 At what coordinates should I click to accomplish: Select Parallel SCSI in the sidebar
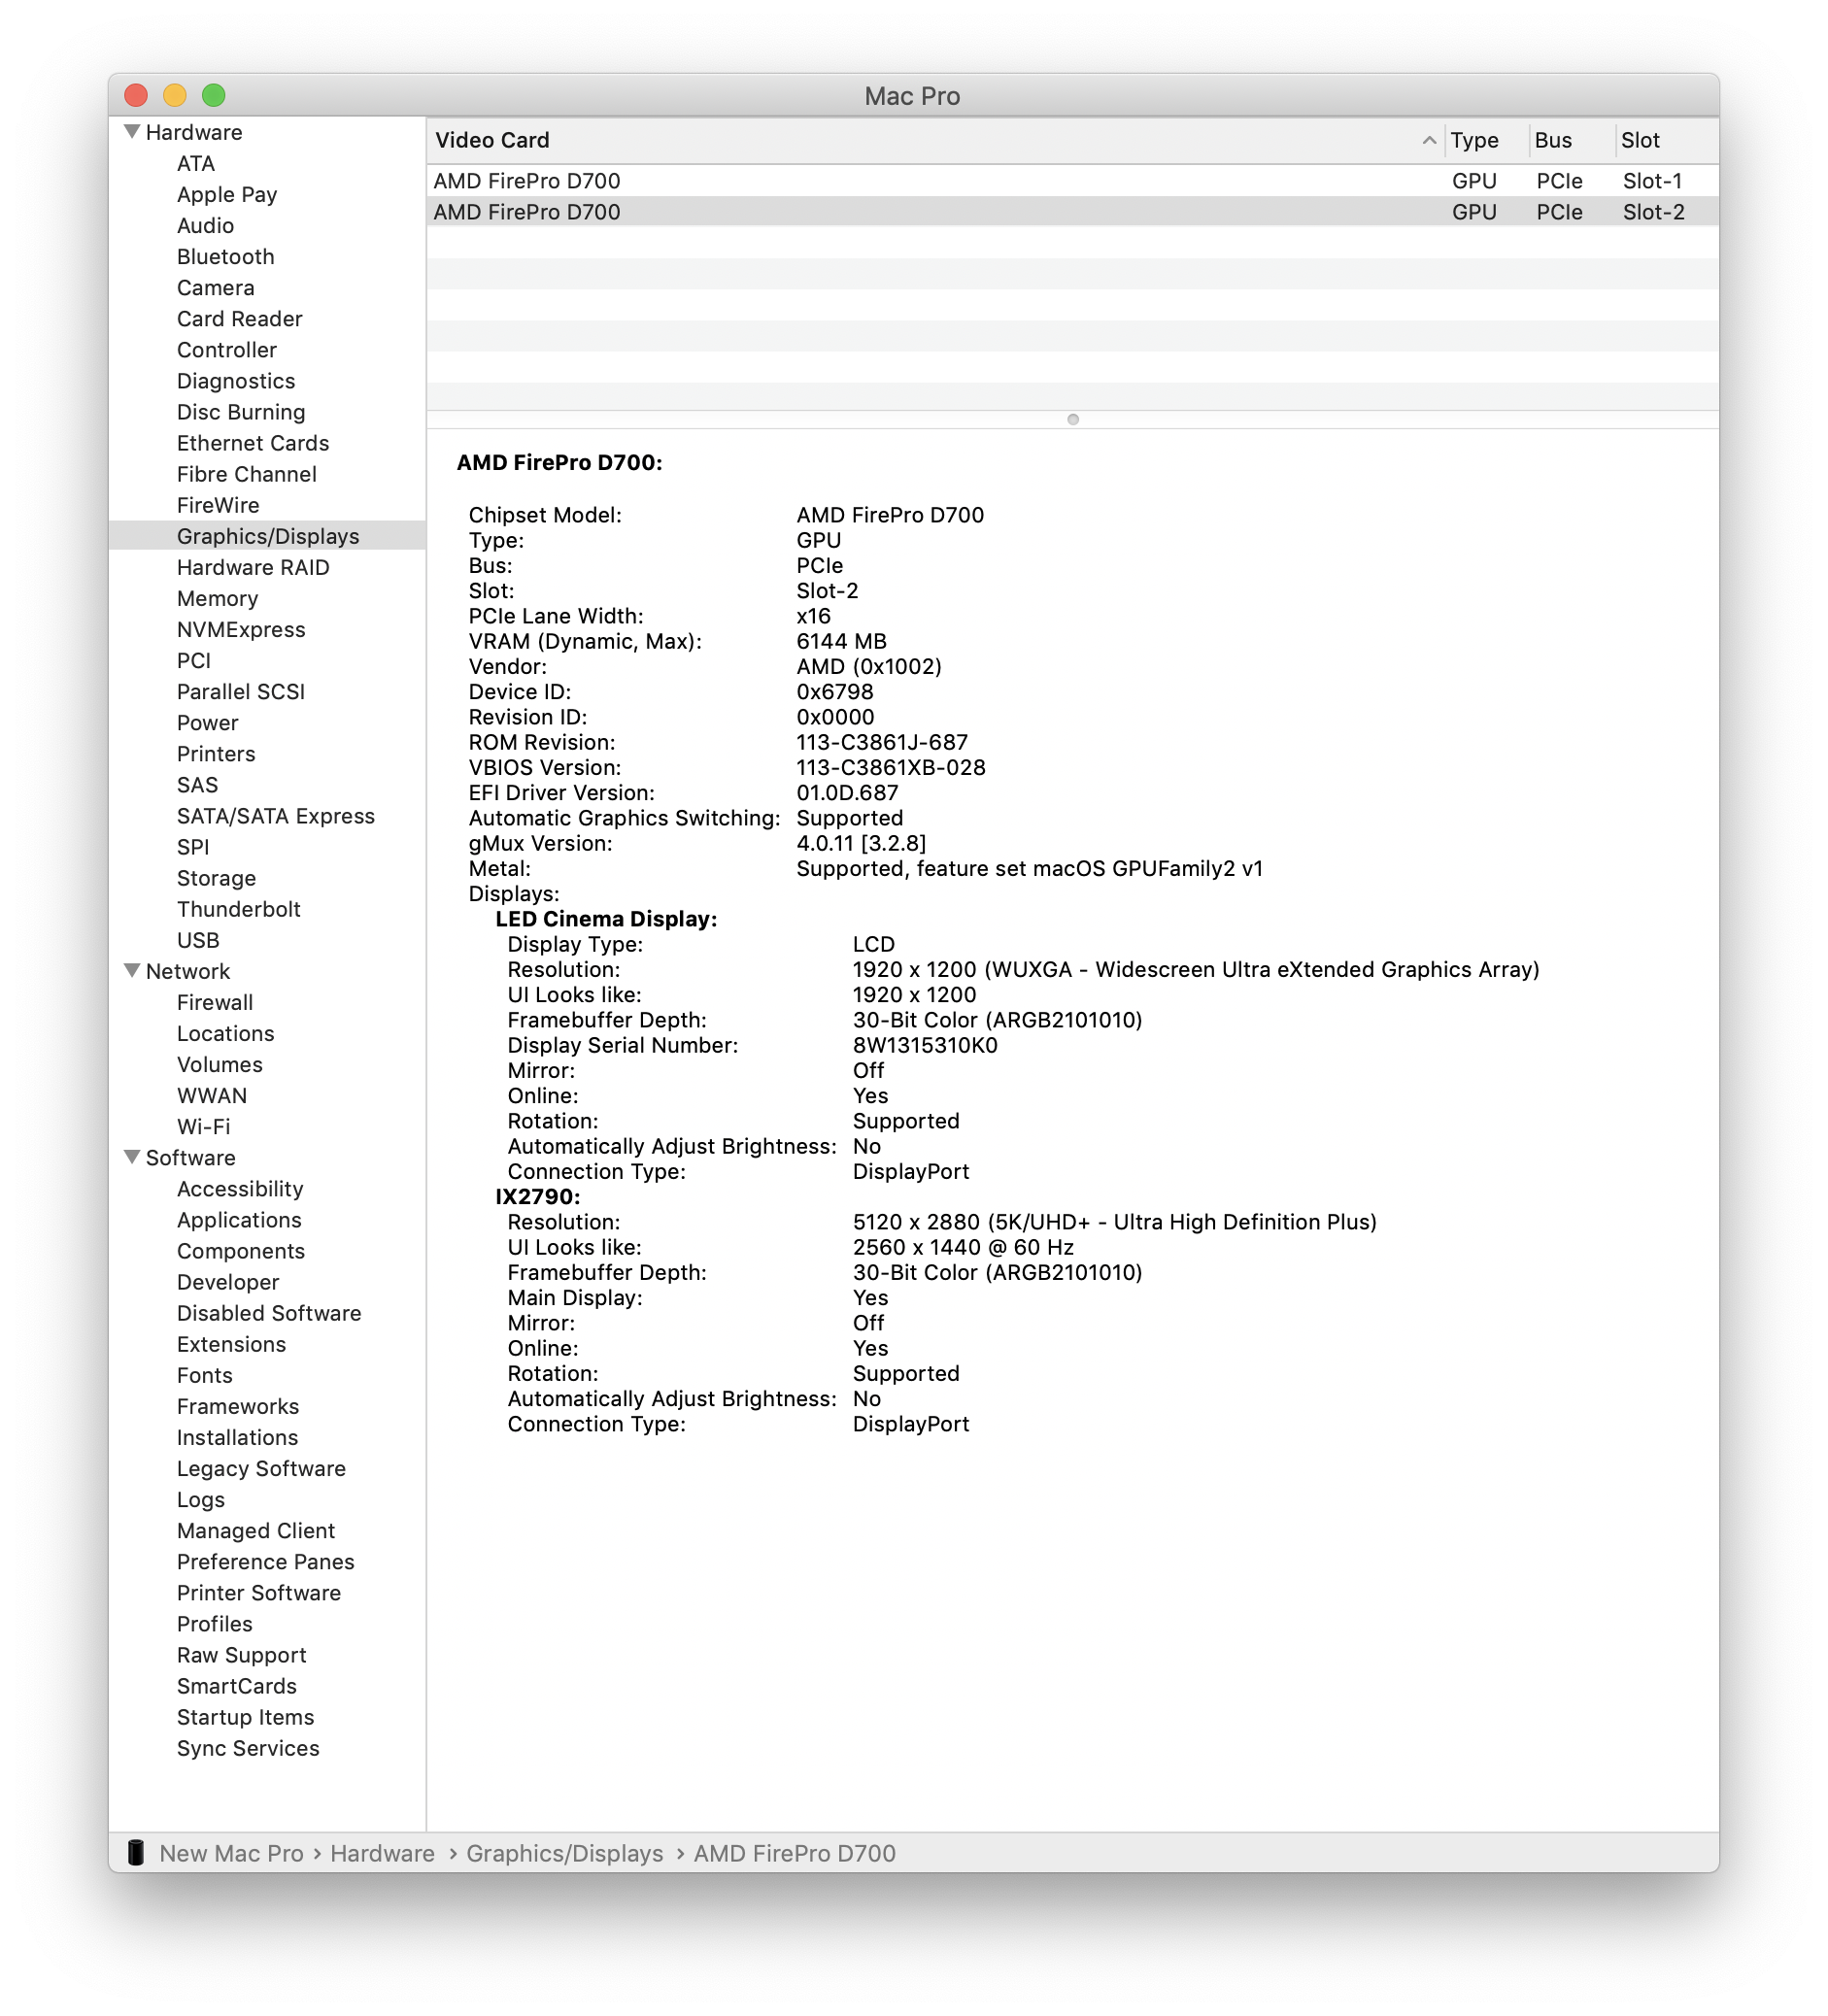tap(241, 690)
